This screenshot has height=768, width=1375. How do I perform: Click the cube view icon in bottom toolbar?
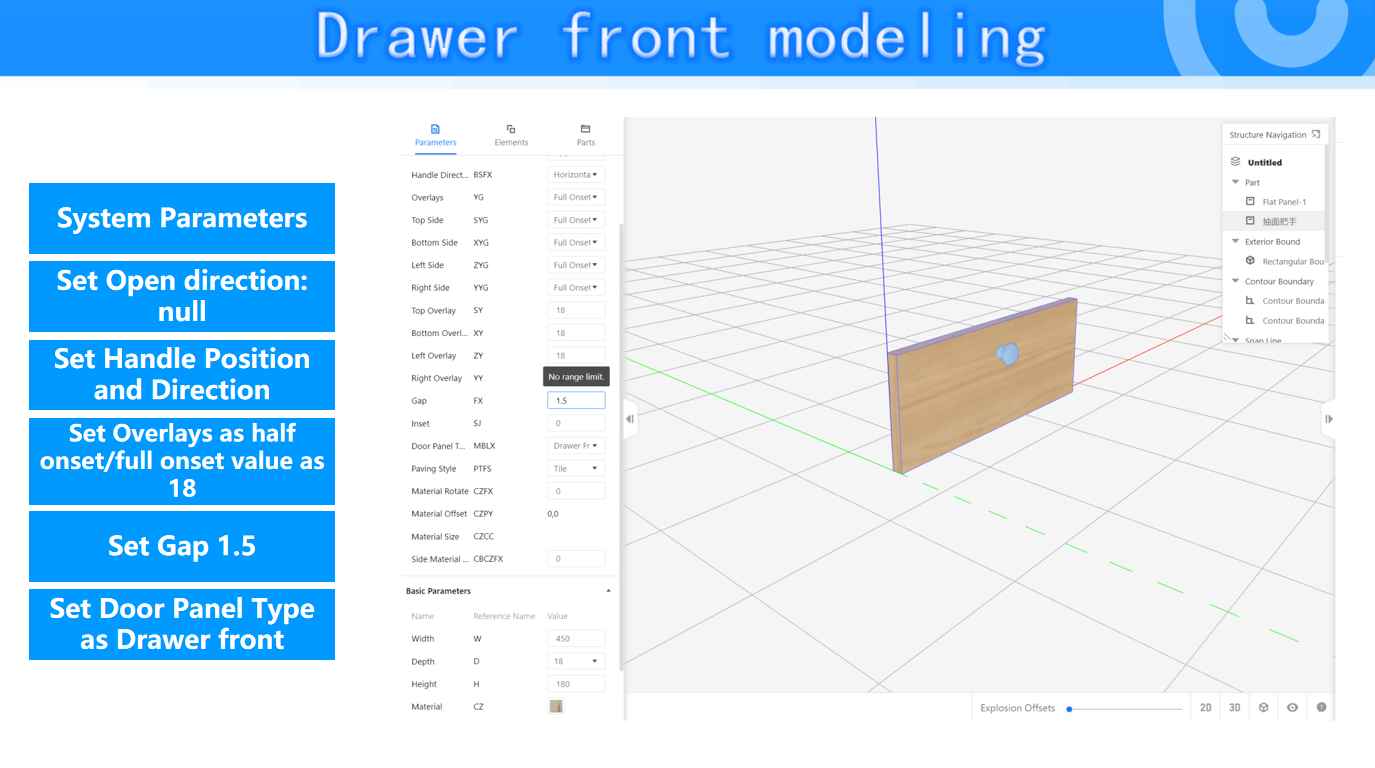[1264, 708]
